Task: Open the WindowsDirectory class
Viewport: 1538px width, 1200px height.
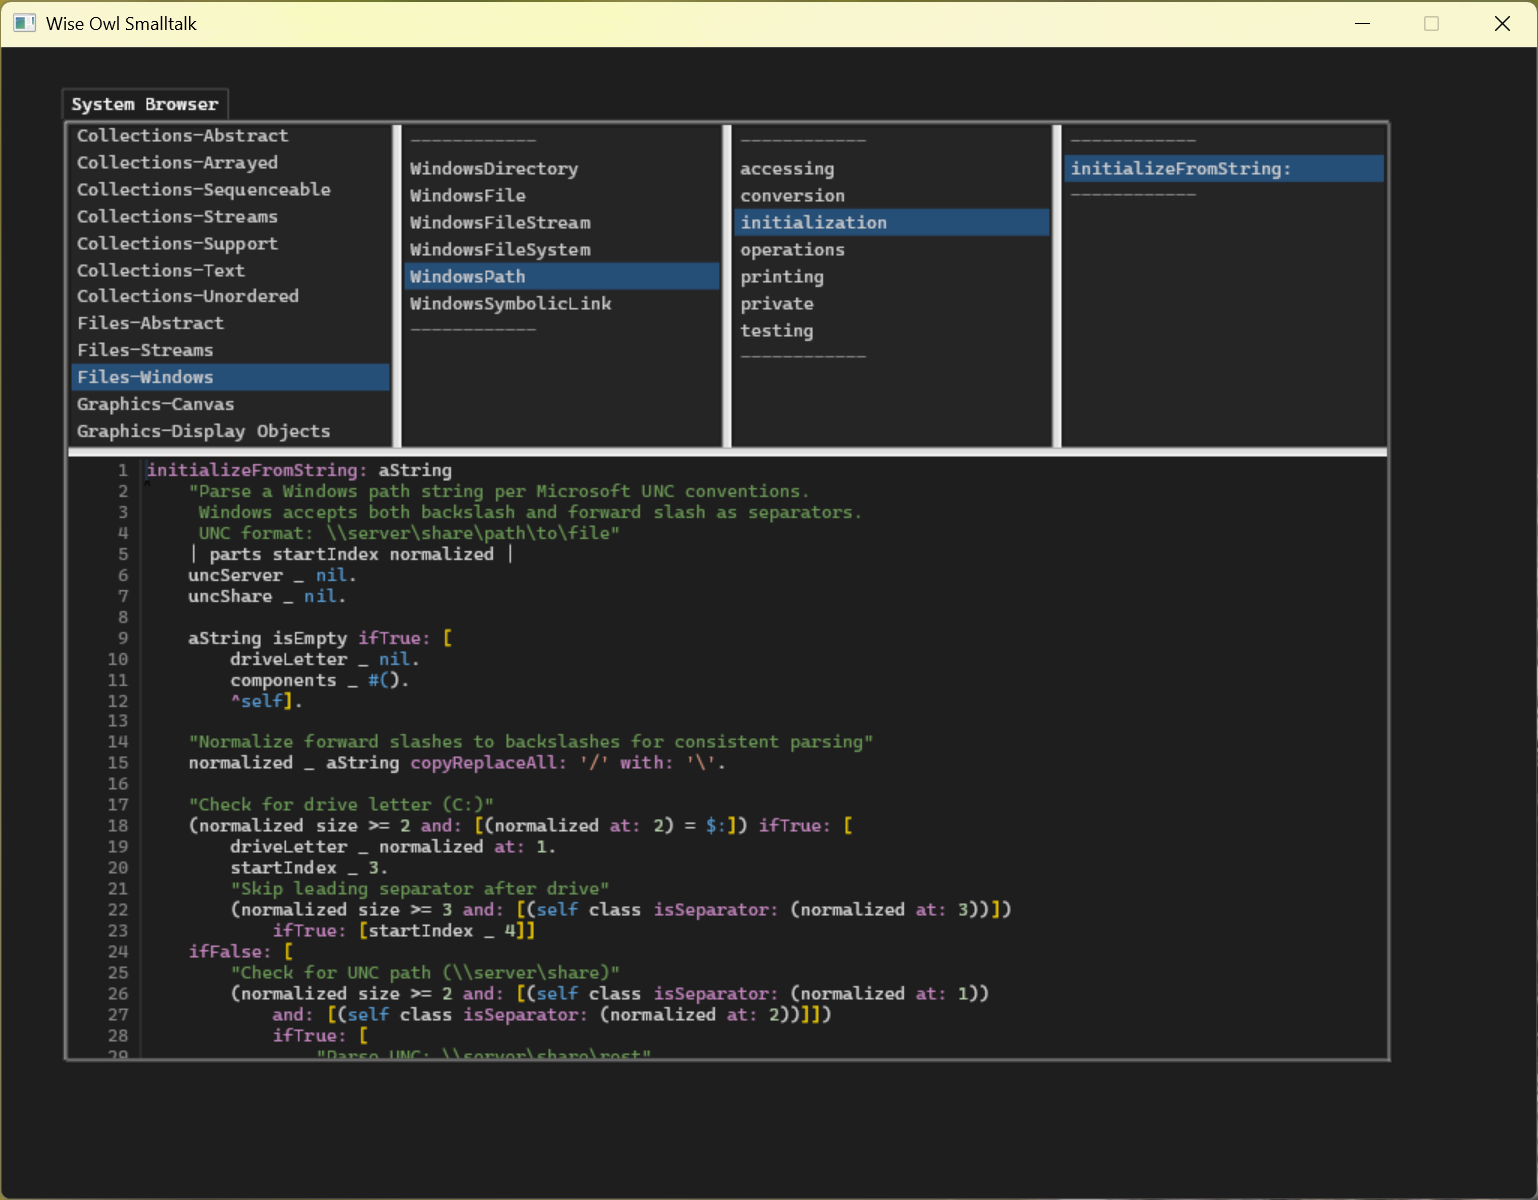Action: [x=494, y=168]
